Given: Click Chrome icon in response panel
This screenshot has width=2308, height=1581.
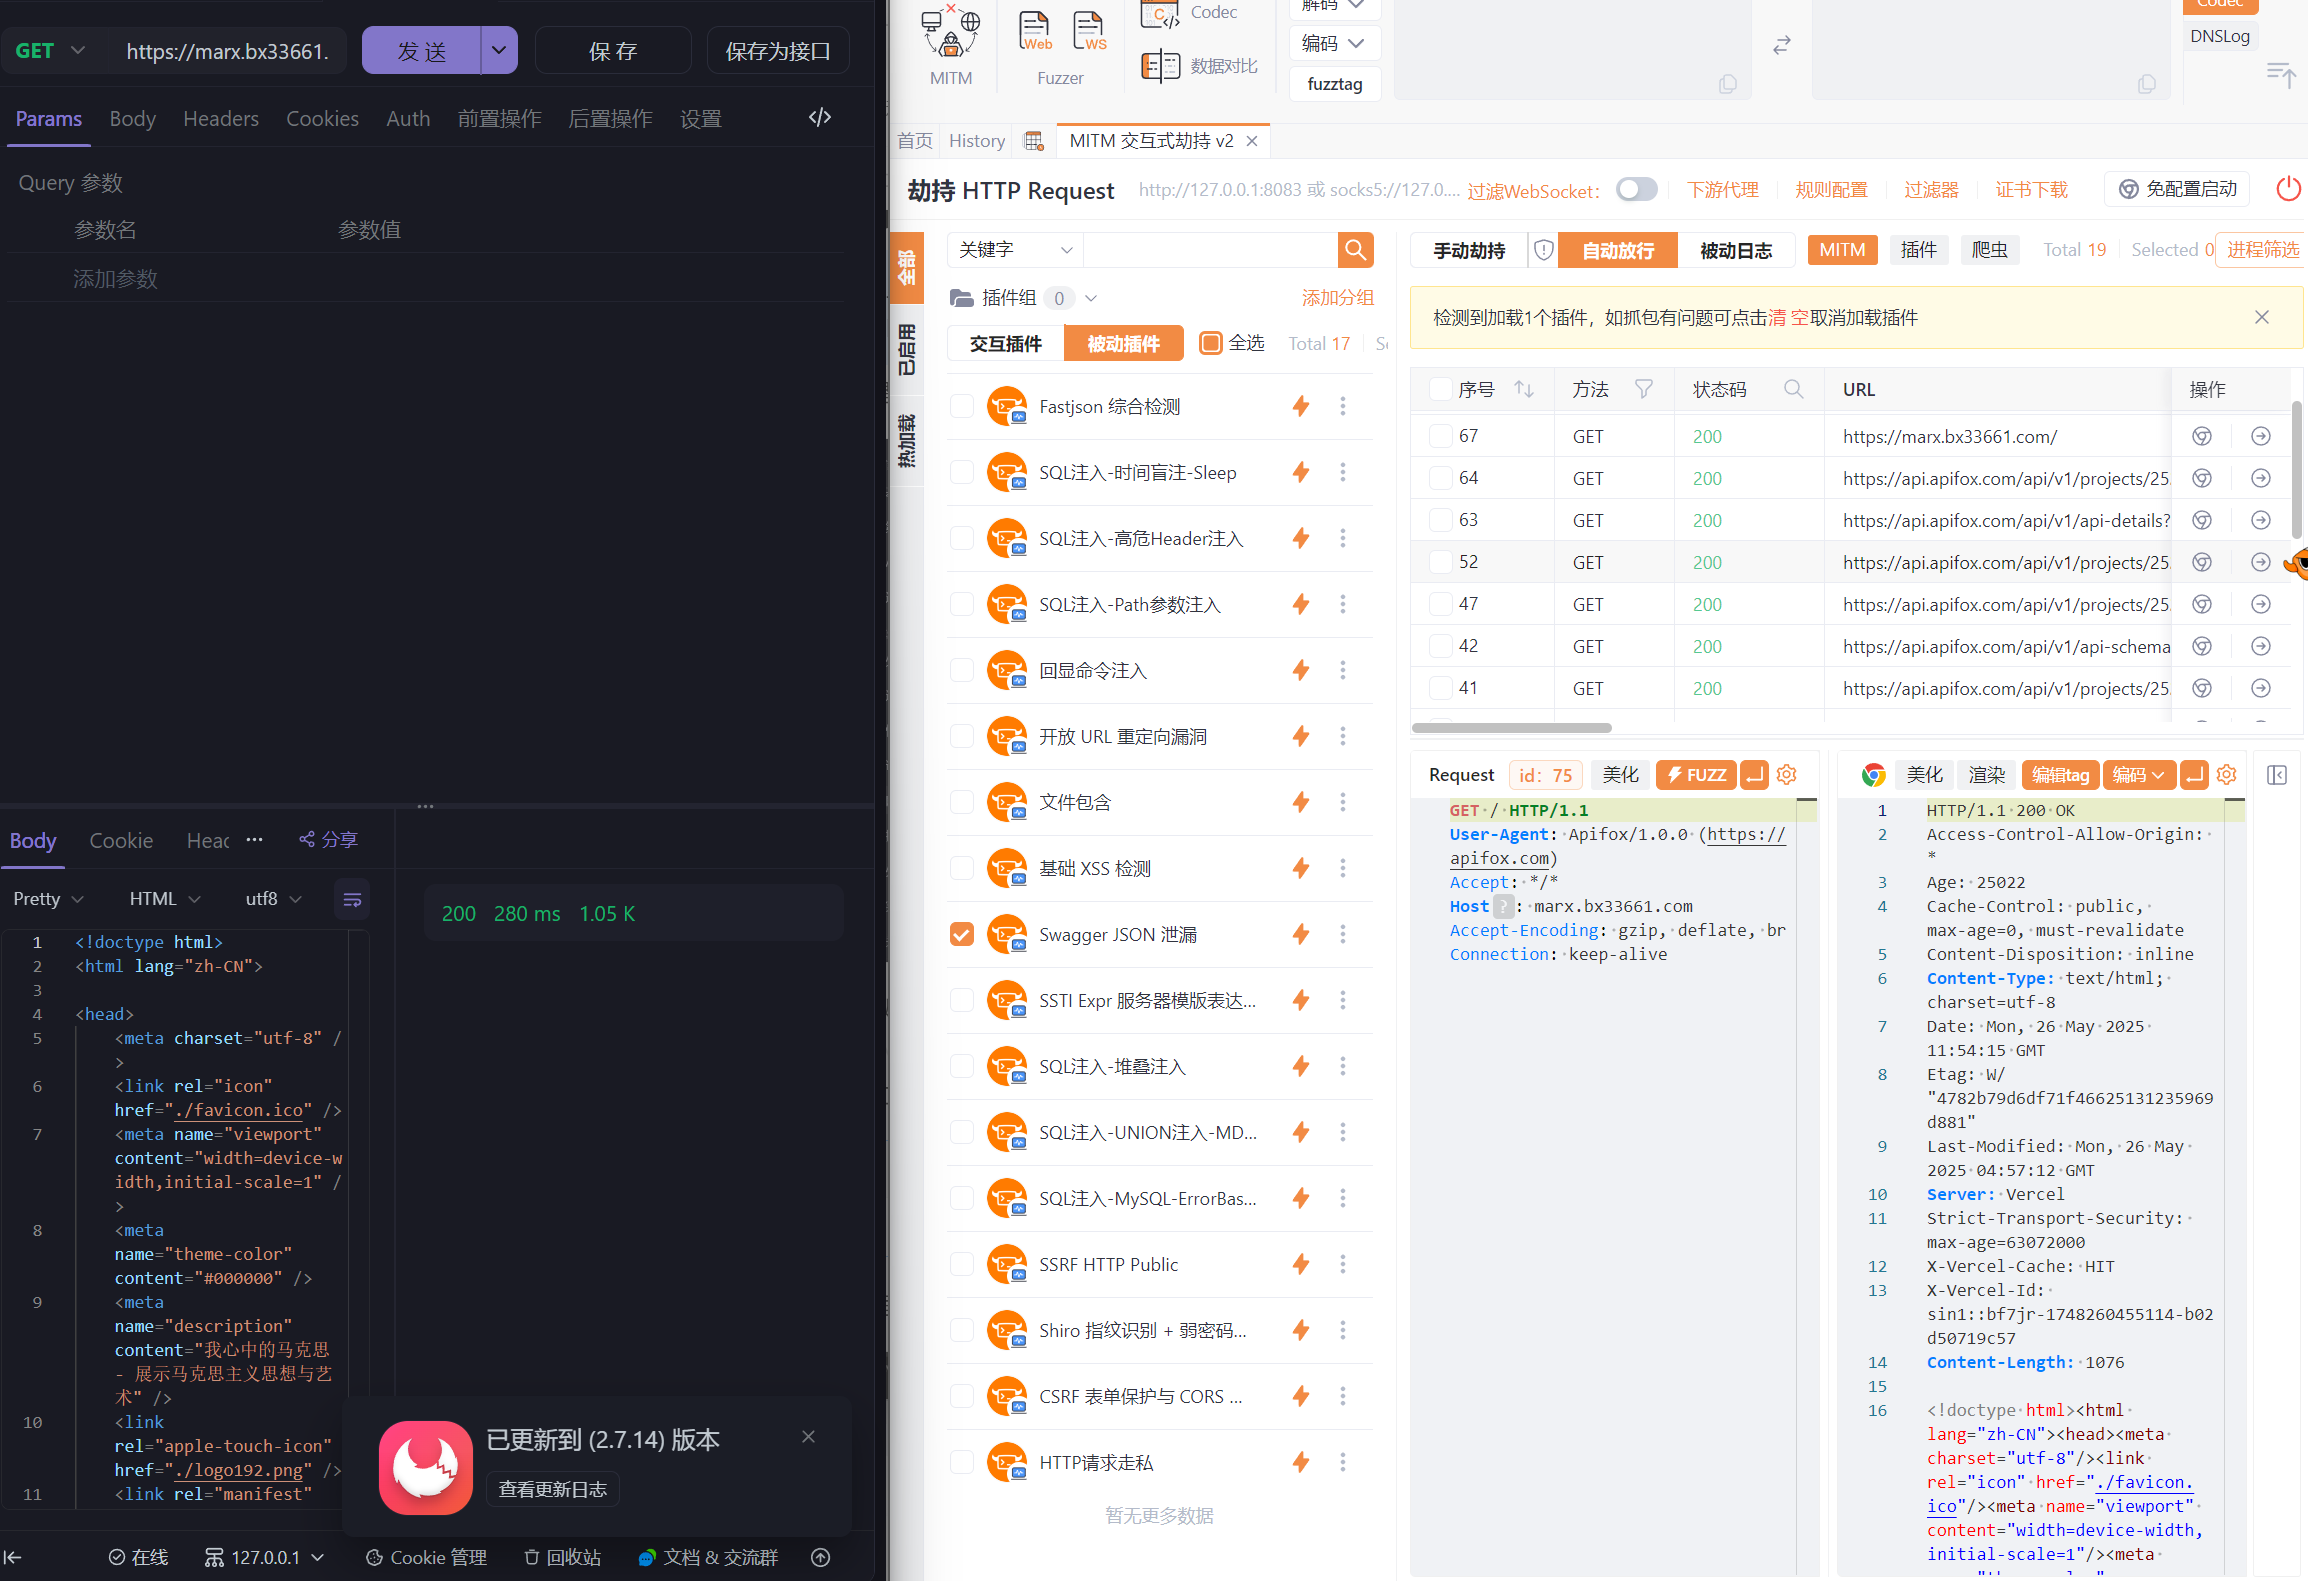Looking at the screenshot, I should pos(1873,775).
